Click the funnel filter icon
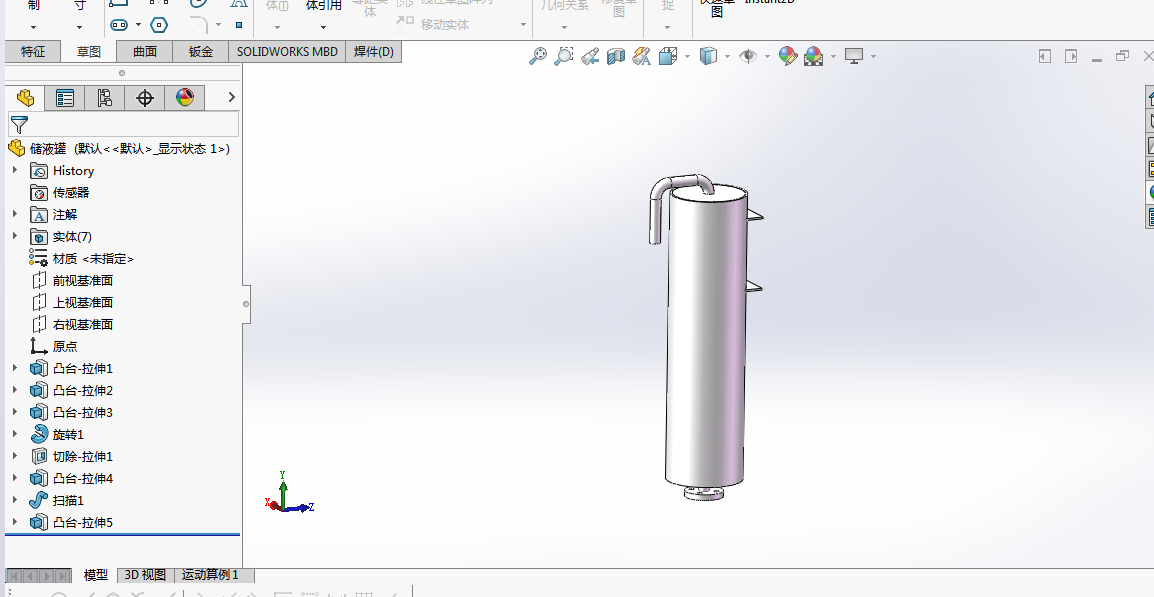1154x597 pixels. point(19,124)
